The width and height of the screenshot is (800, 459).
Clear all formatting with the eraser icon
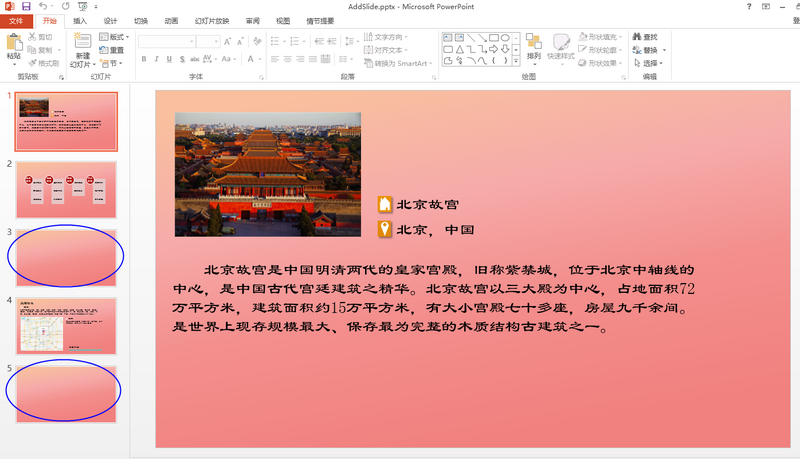coord(257,41)
